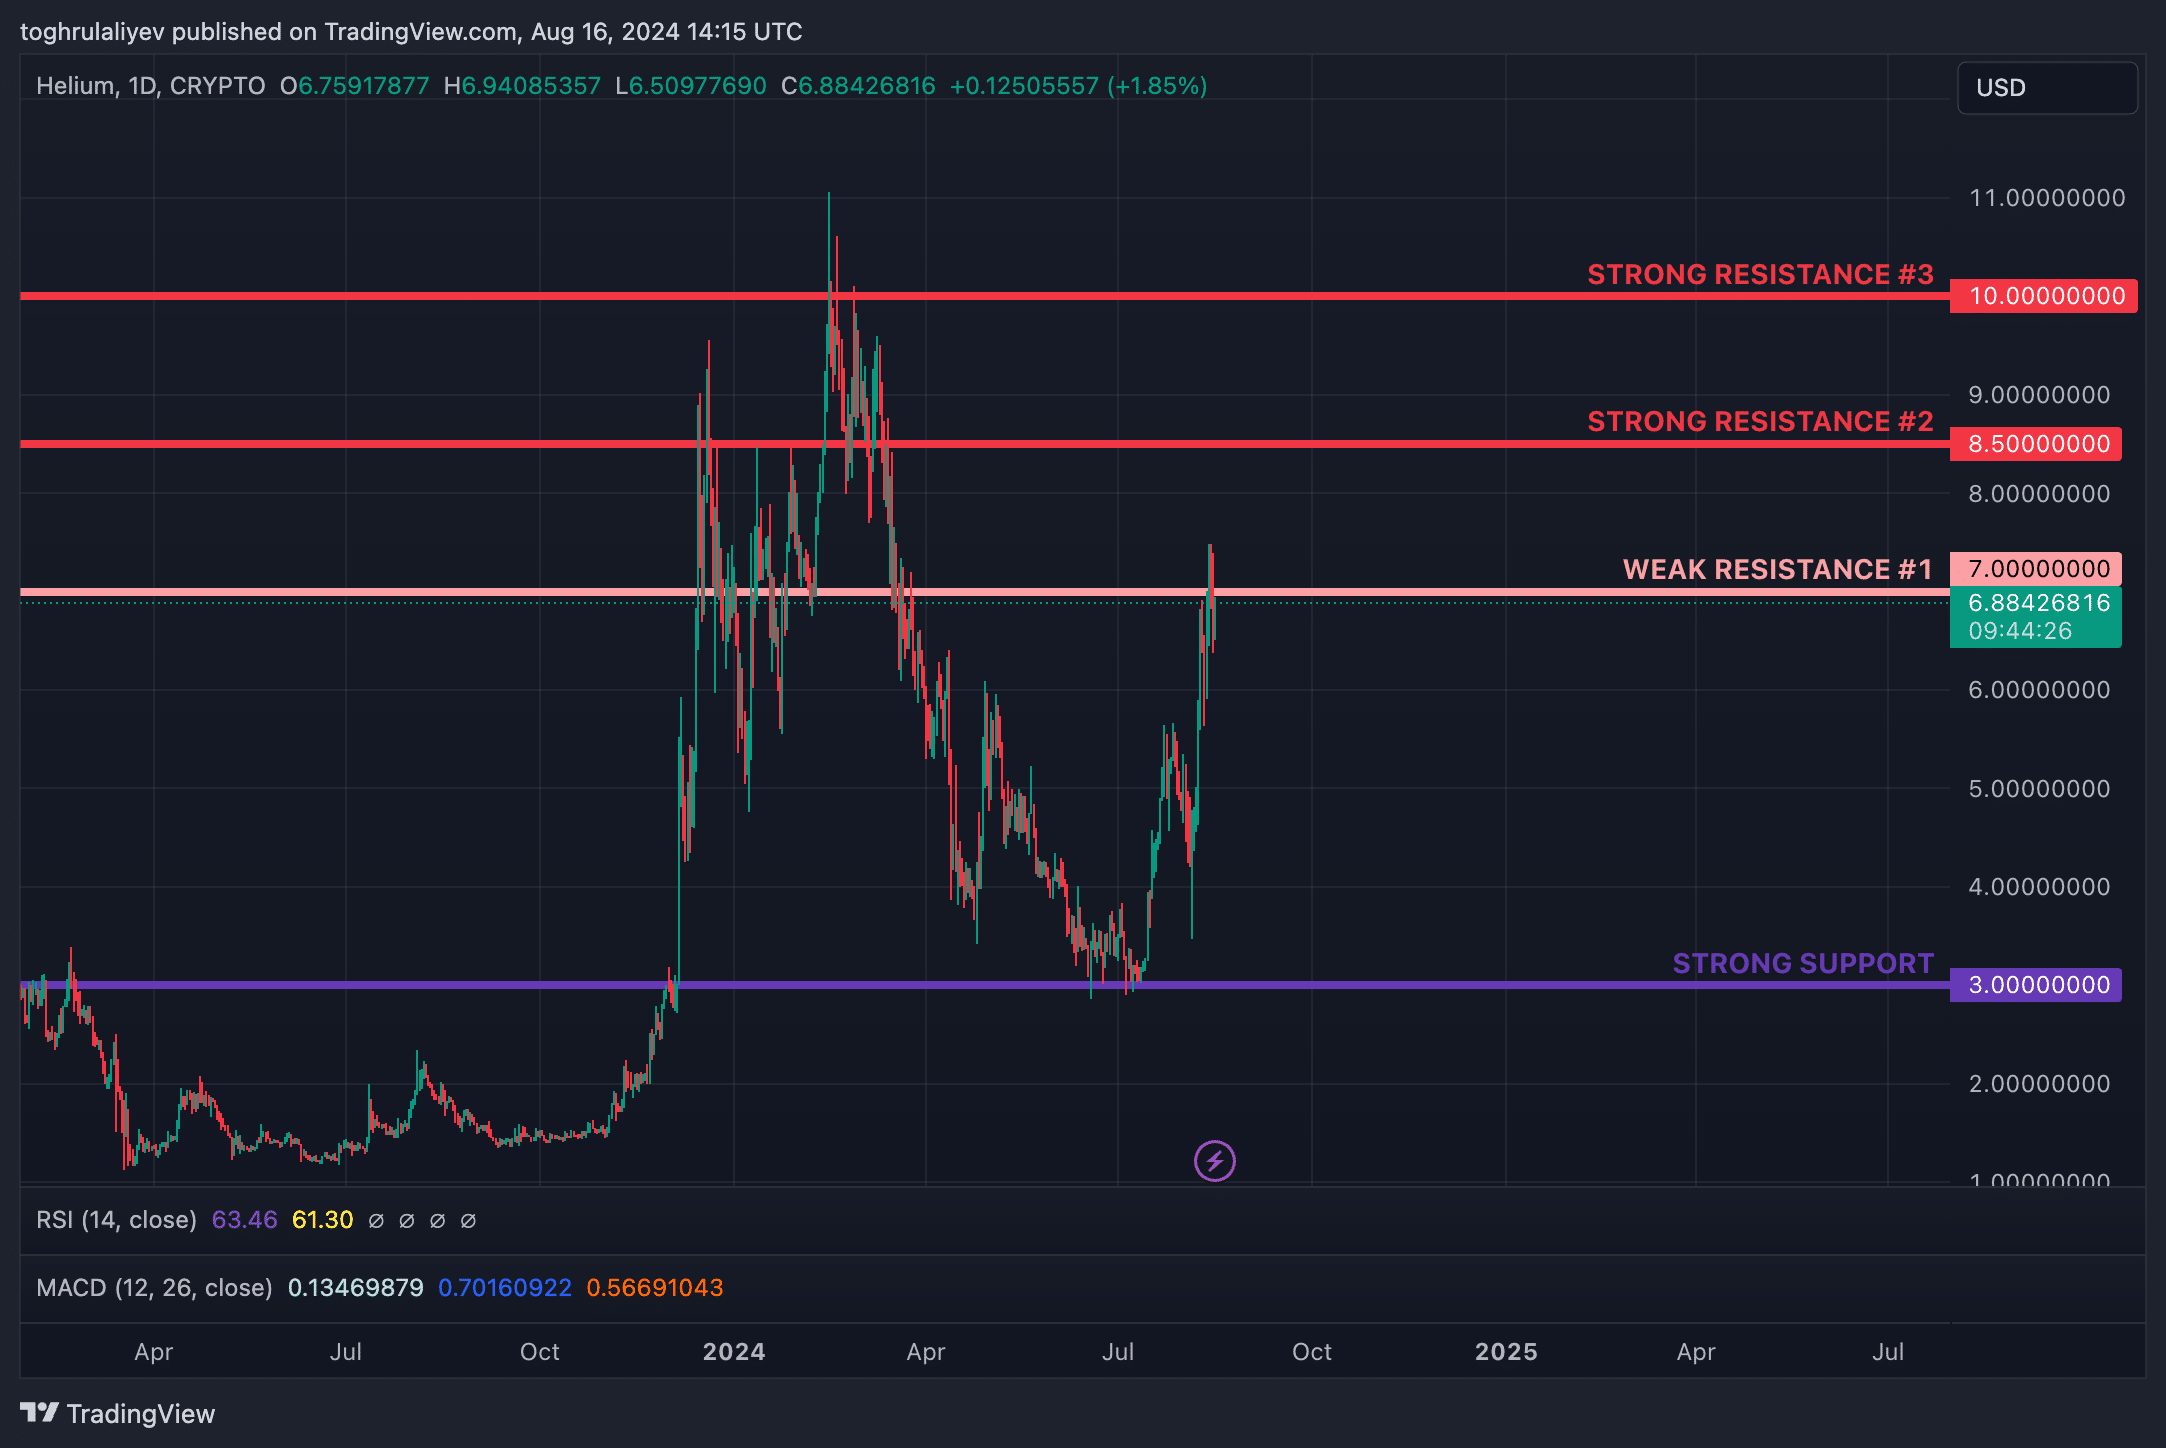Click the TradingView logo at bottom left
This screenshot has width=2166, height=1448.
pos(118,1413)
